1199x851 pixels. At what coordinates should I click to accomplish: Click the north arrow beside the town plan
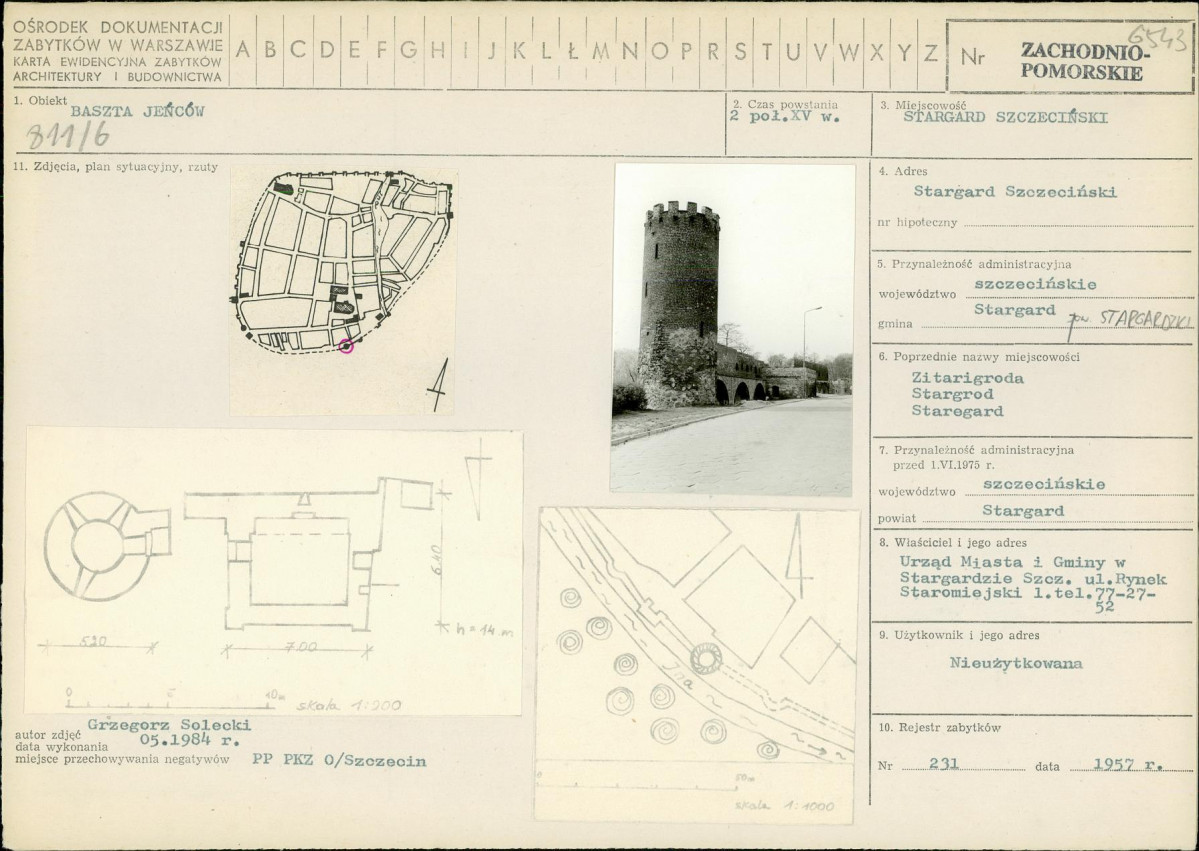pyautogui.click(x=438, y=385)
